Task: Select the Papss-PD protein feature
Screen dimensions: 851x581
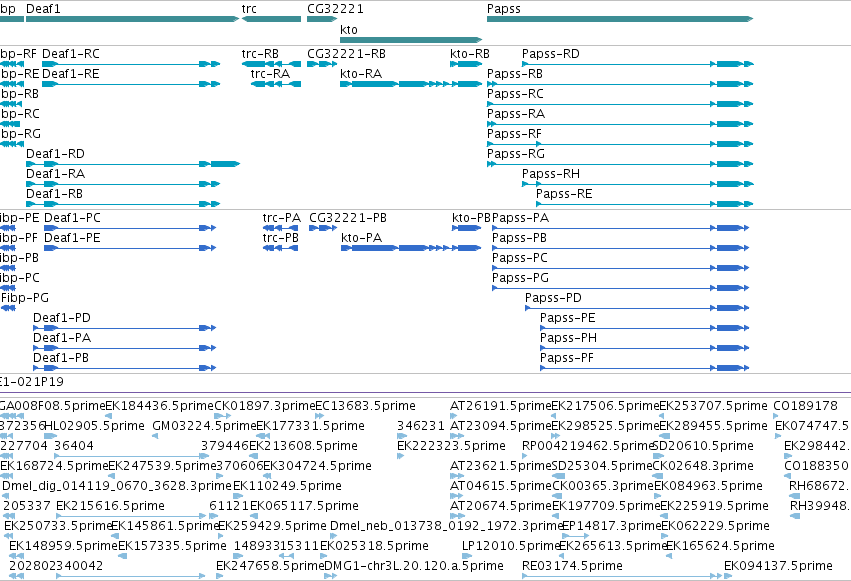Action: tap(637, 308)
